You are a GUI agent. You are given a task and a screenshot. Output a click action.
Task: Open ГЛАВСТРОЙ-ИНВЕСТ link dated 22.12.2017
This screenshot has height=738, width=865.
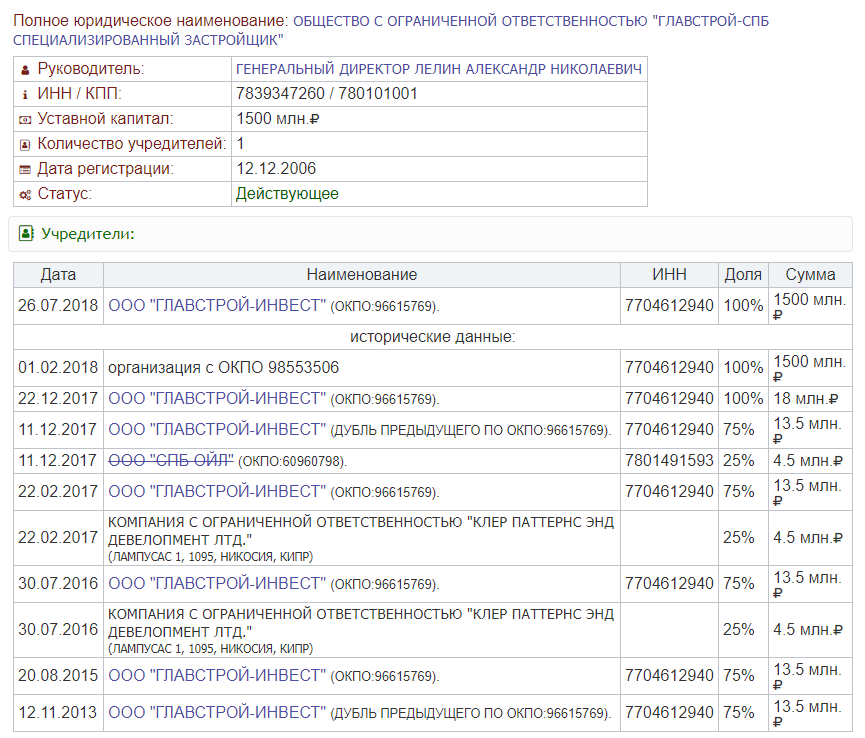coord(217,399)
